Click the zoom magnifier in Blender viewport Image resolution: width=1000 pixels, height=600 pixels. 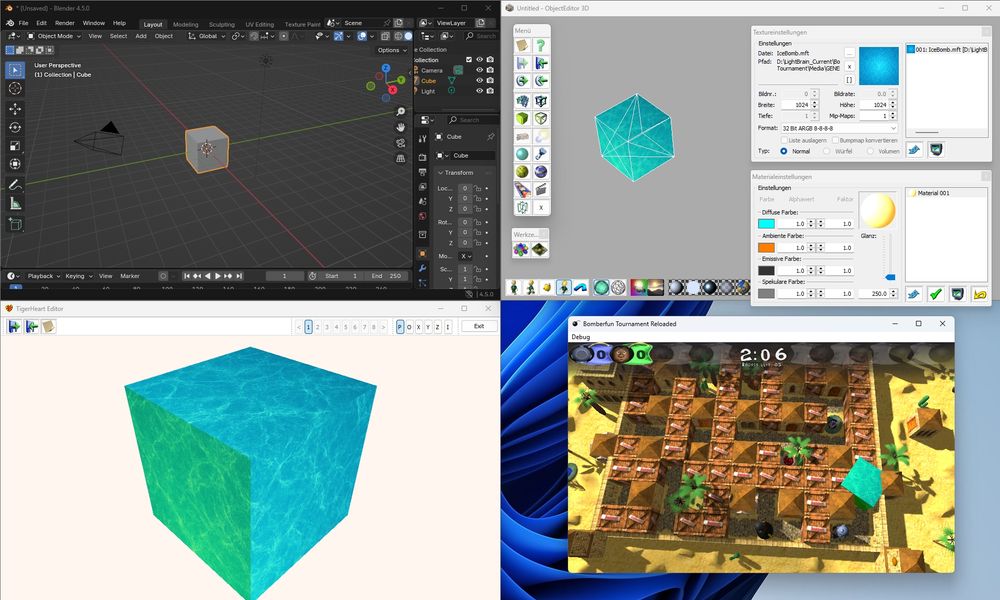click(401, 112)
